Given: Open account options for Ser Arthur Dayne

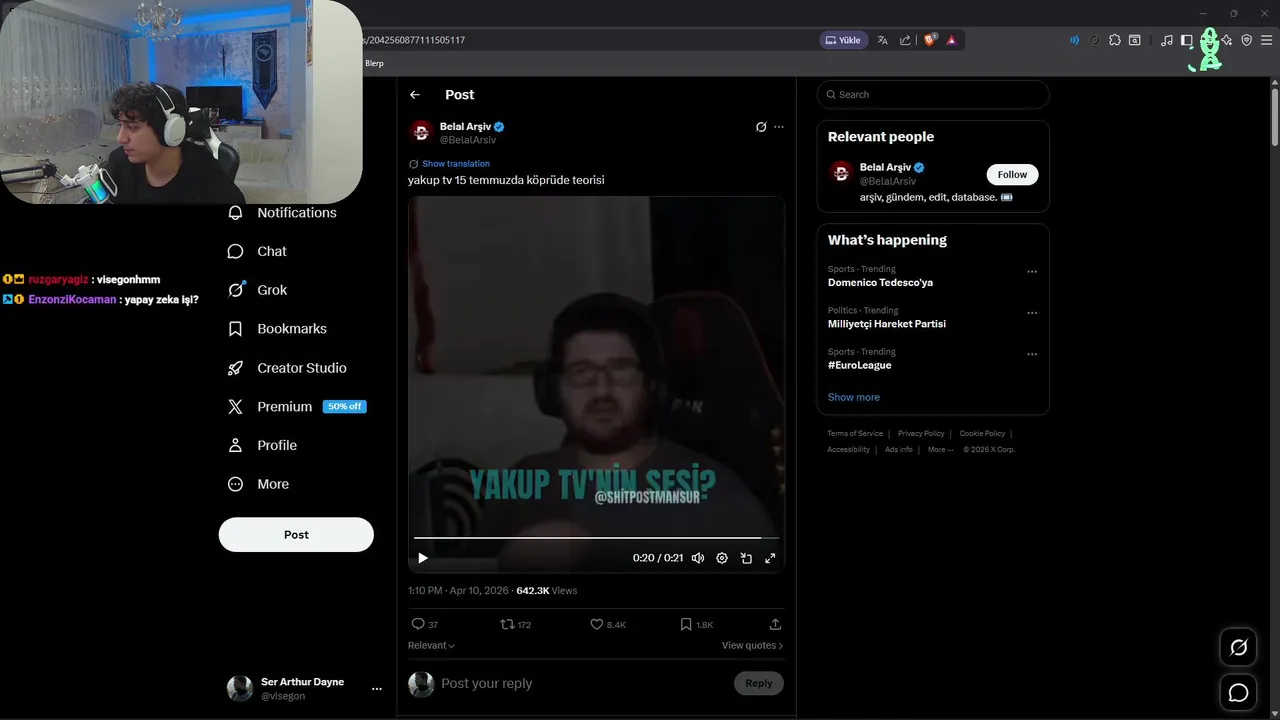Looking at the screenshot, I should click(376, 689).
